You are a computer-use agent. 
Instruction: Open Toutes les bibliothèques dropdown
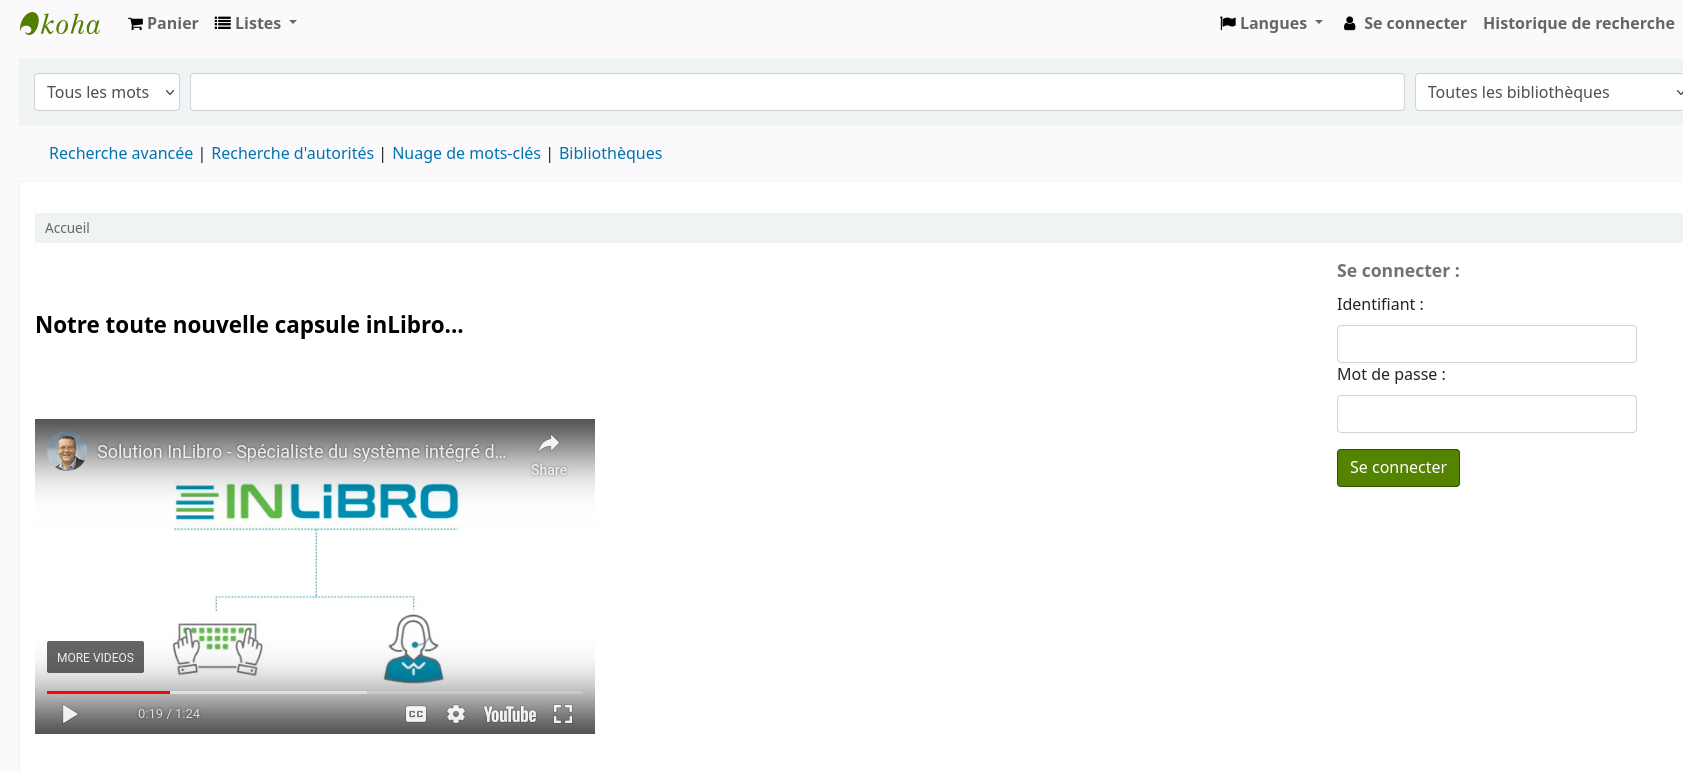(x=1550, y=92)
